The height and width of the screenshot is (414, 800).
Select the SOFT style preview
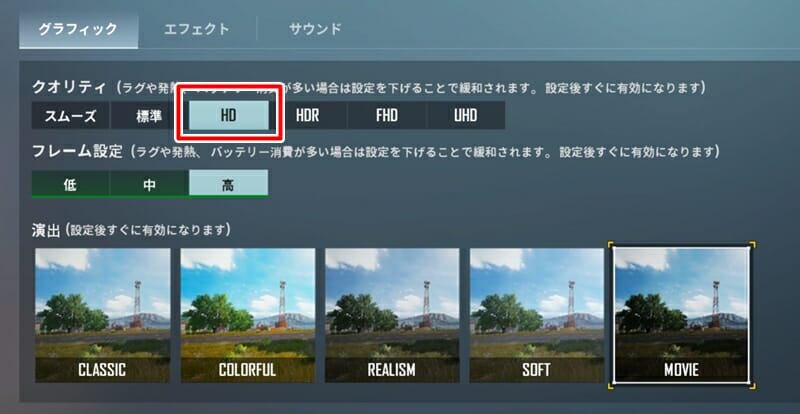[537, 315]
